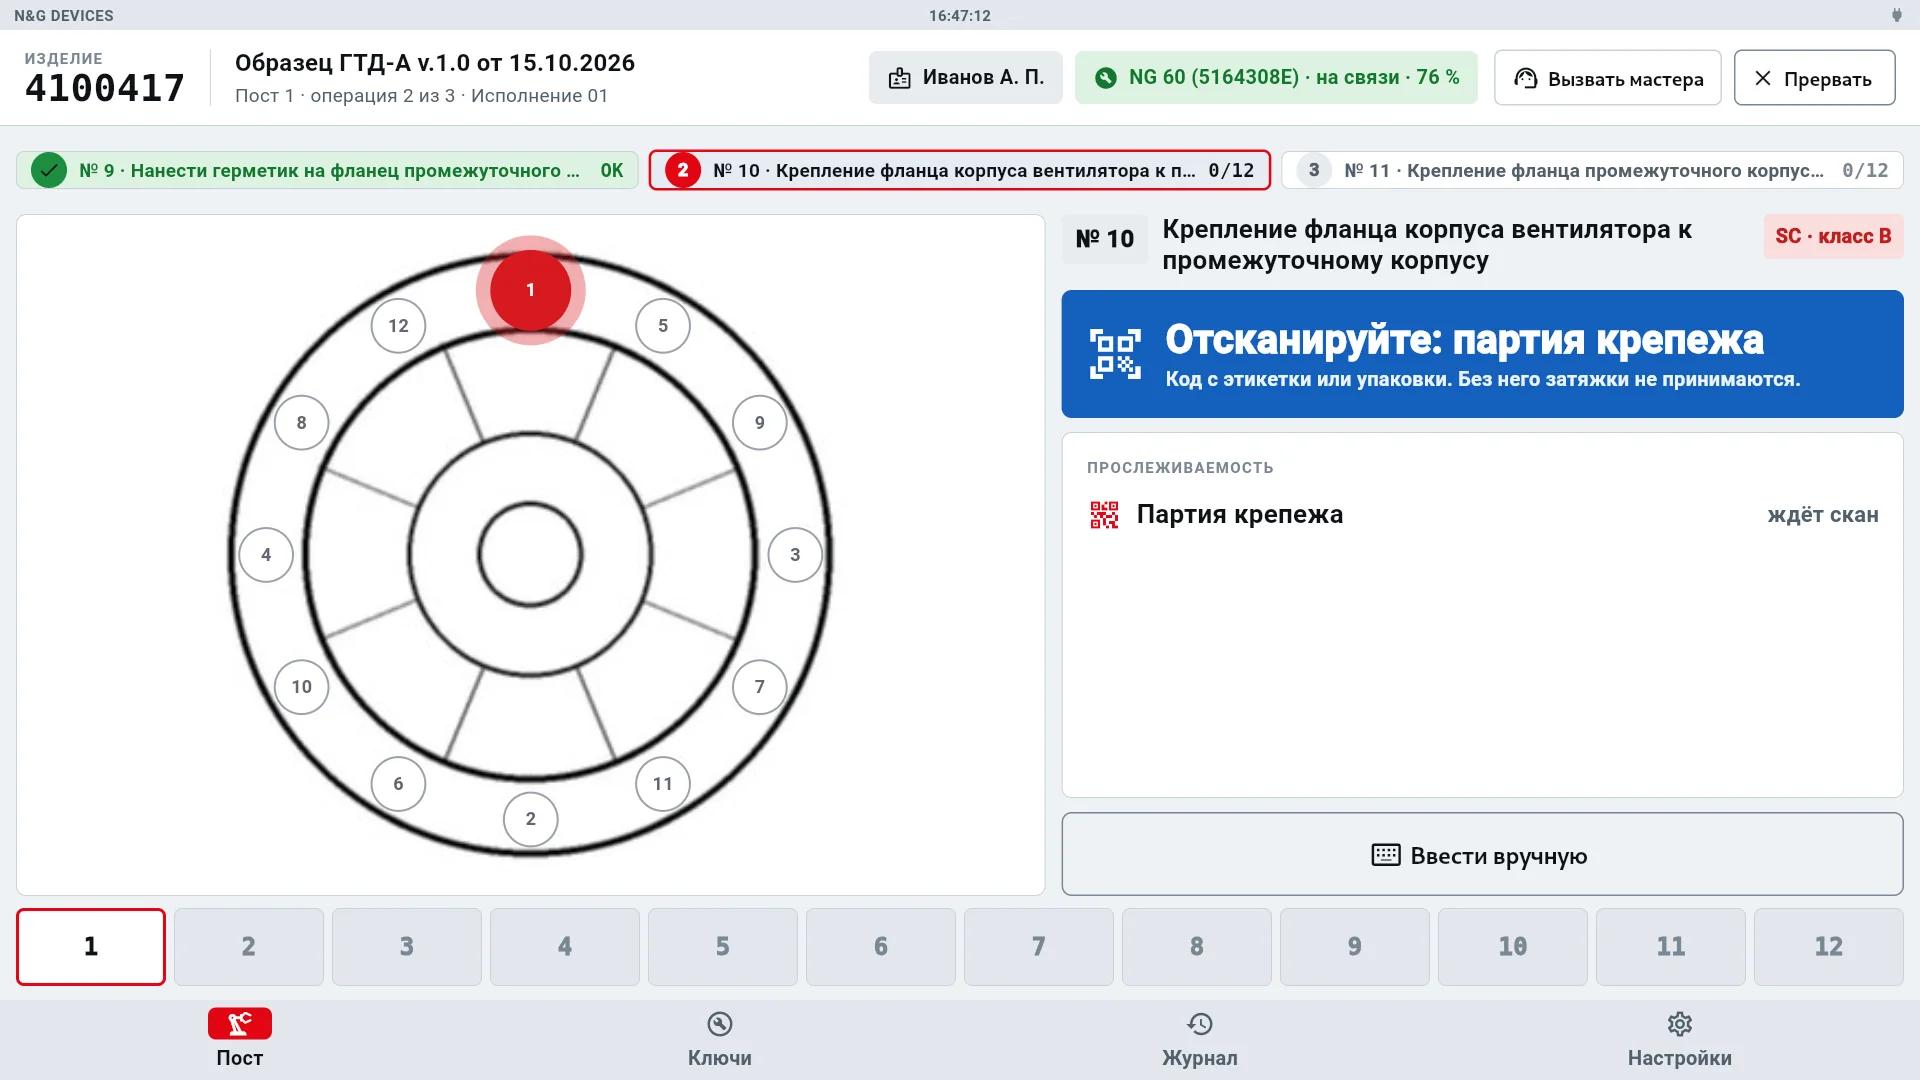
Task: Open the Пост tab in bottom navigation
Action: tap(240, 1040)
